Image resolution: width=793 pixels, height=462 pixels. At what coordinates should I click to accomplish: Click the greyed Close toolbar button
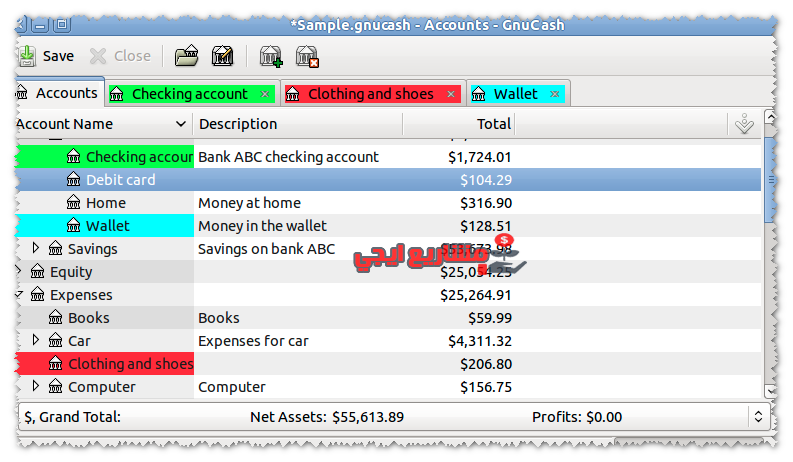[120, 56]
